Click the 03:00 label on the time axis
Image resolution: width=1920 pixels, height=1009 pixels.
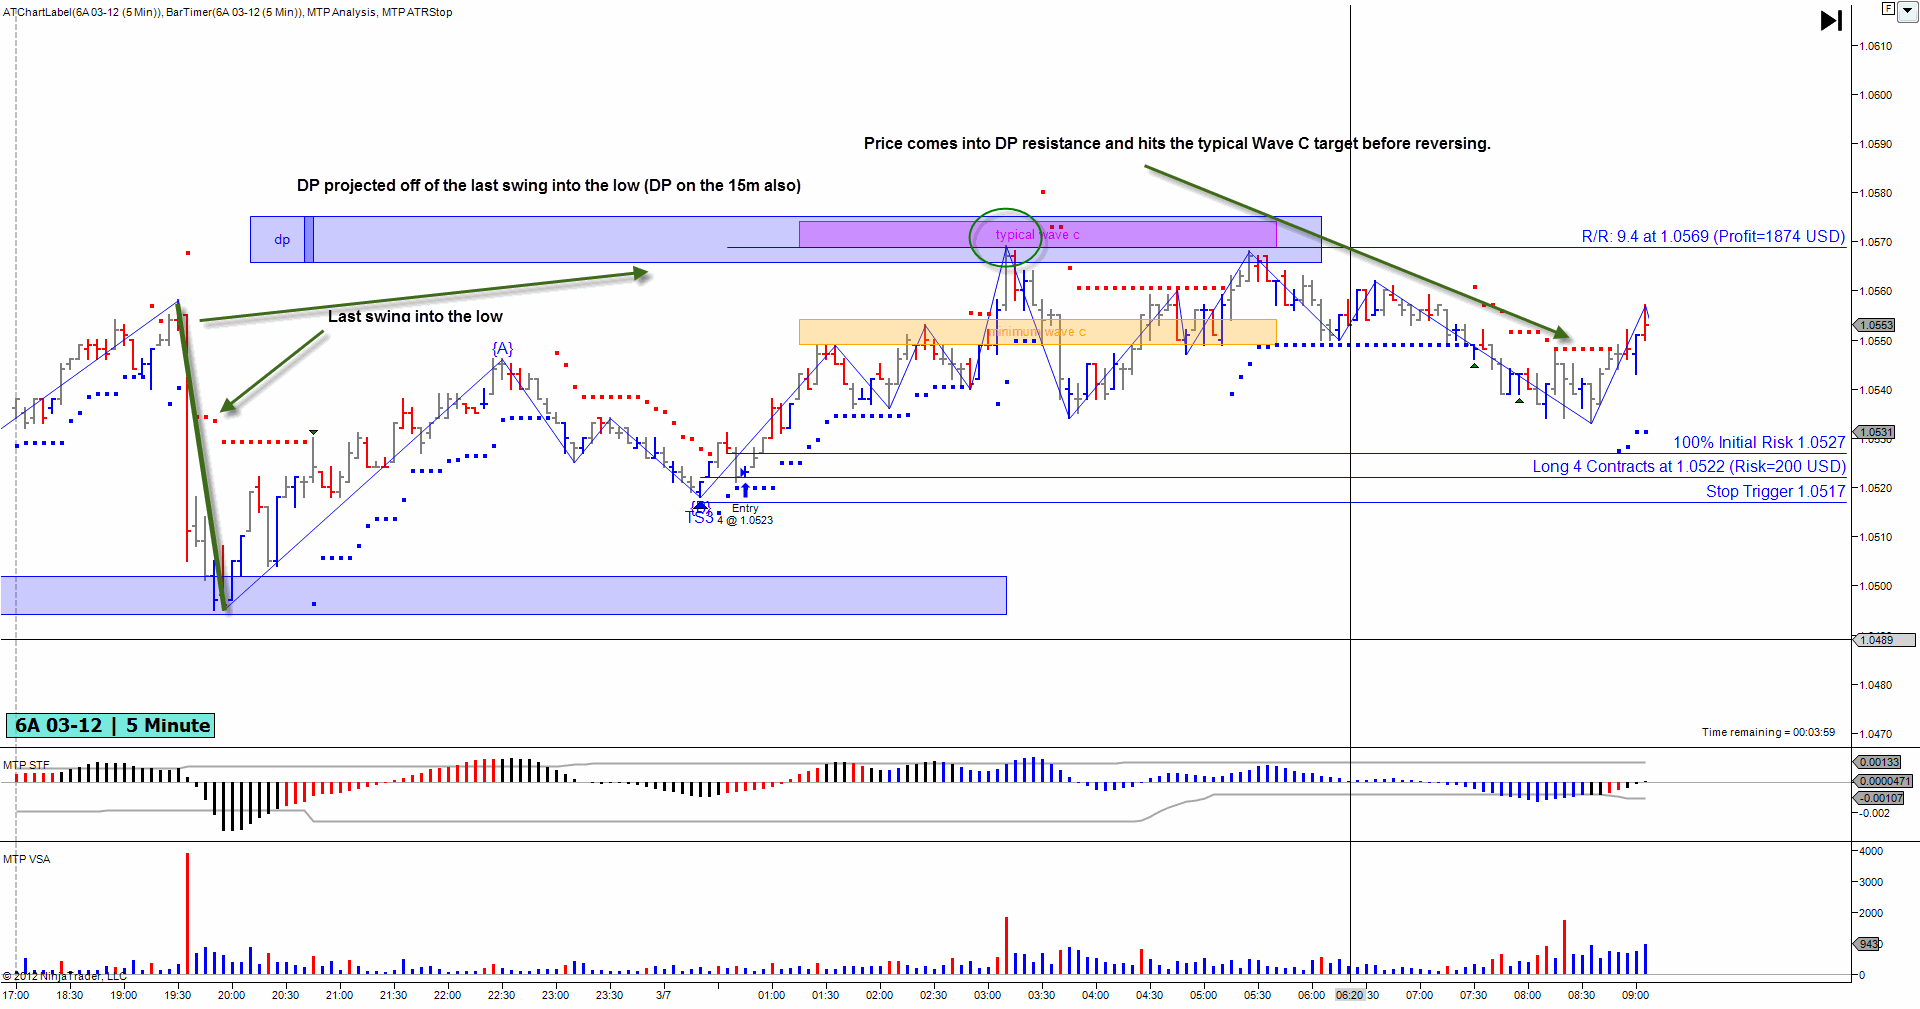pyautogui.click(x=987, y=995)
